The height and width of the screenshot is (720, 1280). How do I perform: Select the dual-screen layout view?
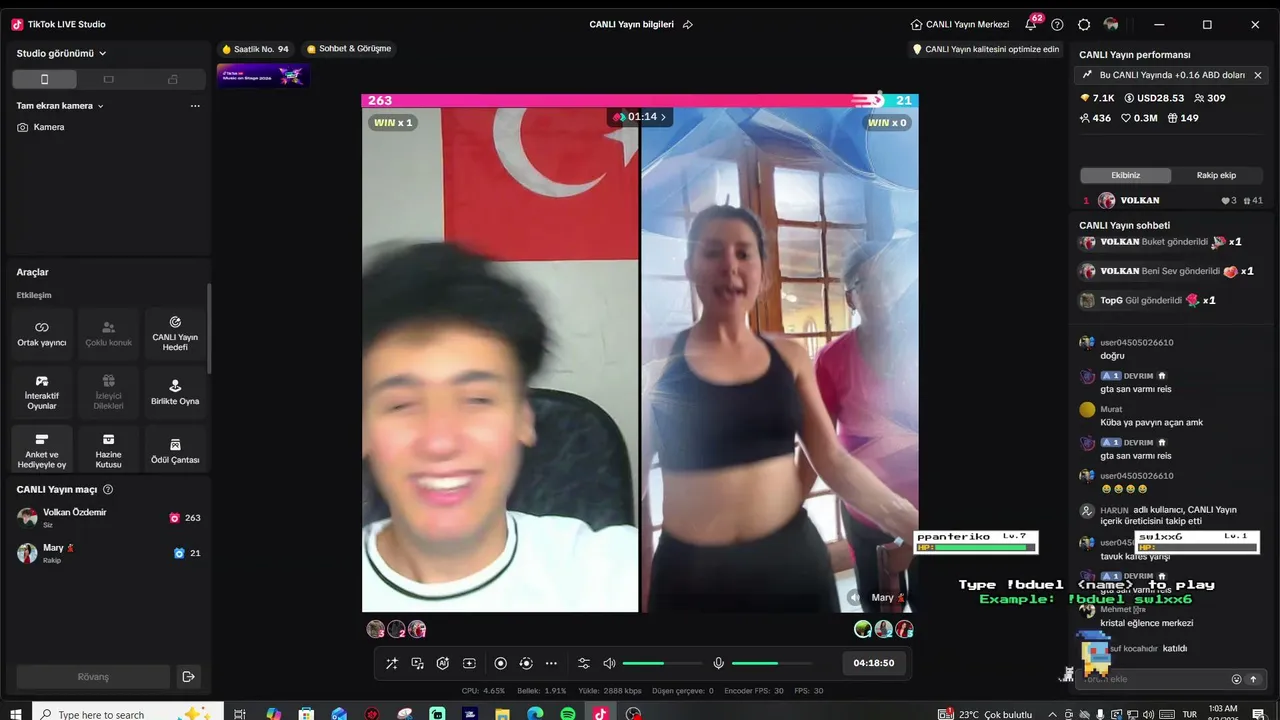coord(172,79)
